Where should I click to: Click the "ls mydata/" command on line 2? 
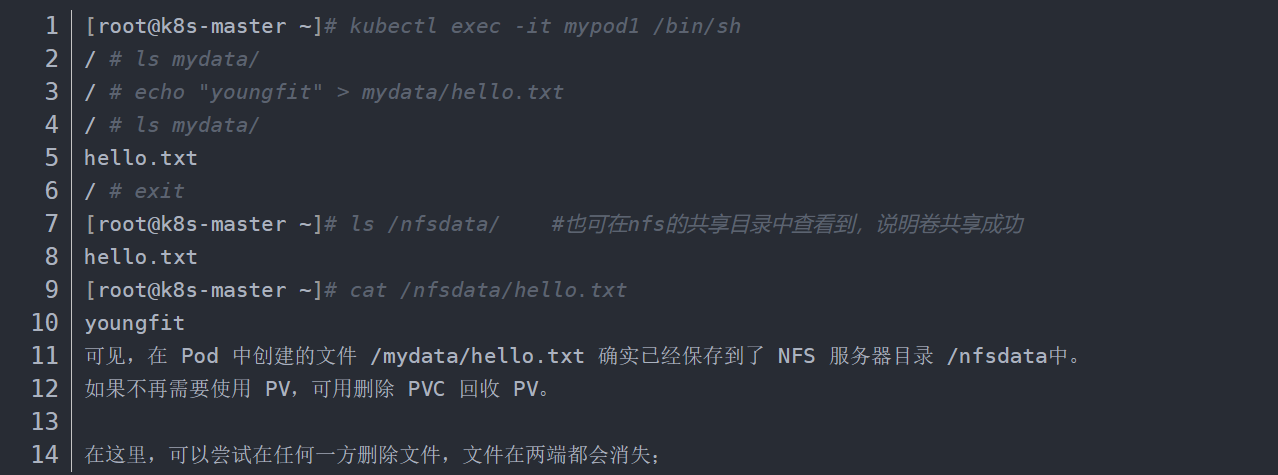pos(197,59)
